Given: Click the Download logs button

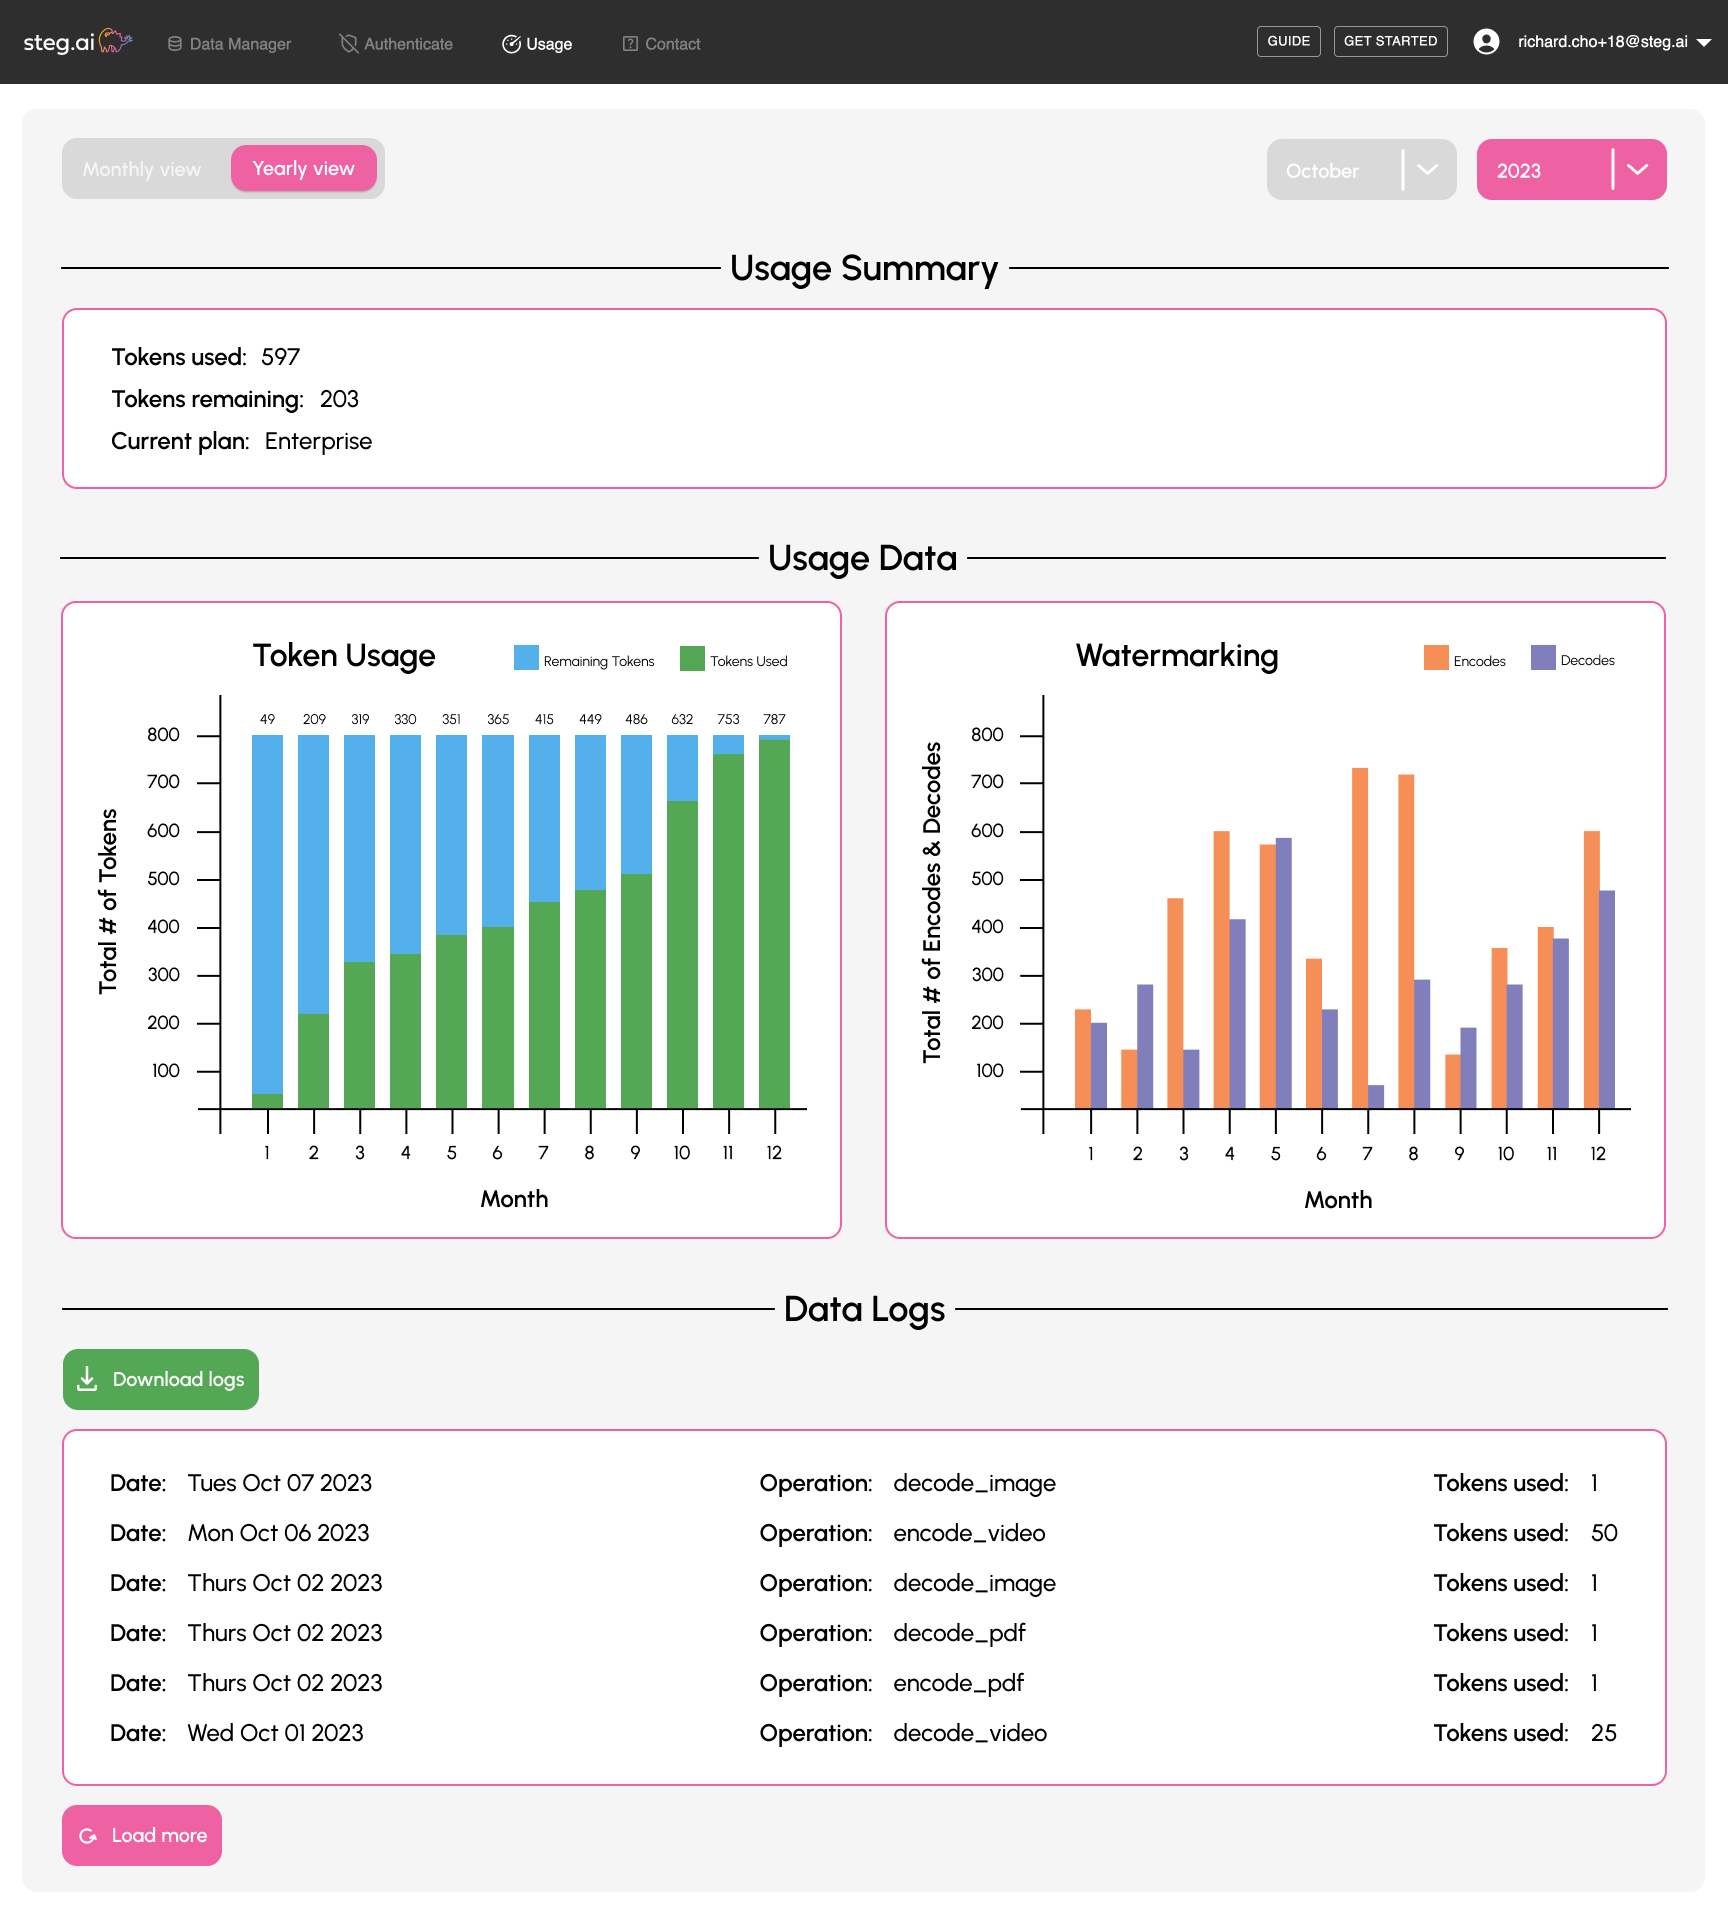Looking at the screenshot, I should (161, 1379).
